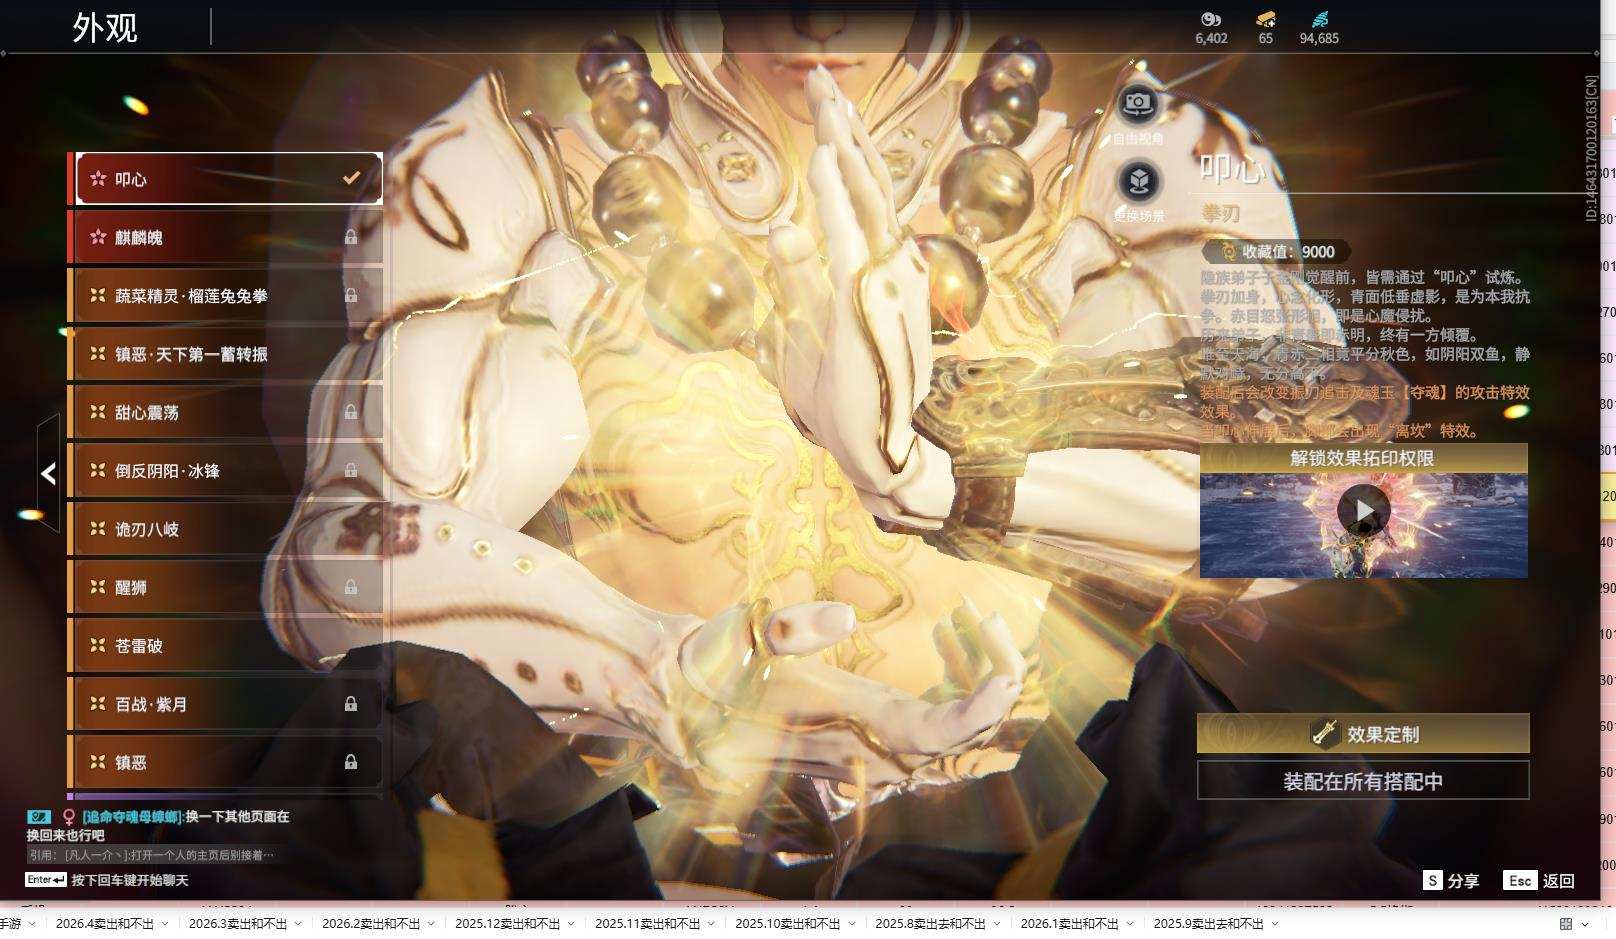Collapse the skin list with left arrow
The image size is (1616, 939).
[x=48, y=473]
